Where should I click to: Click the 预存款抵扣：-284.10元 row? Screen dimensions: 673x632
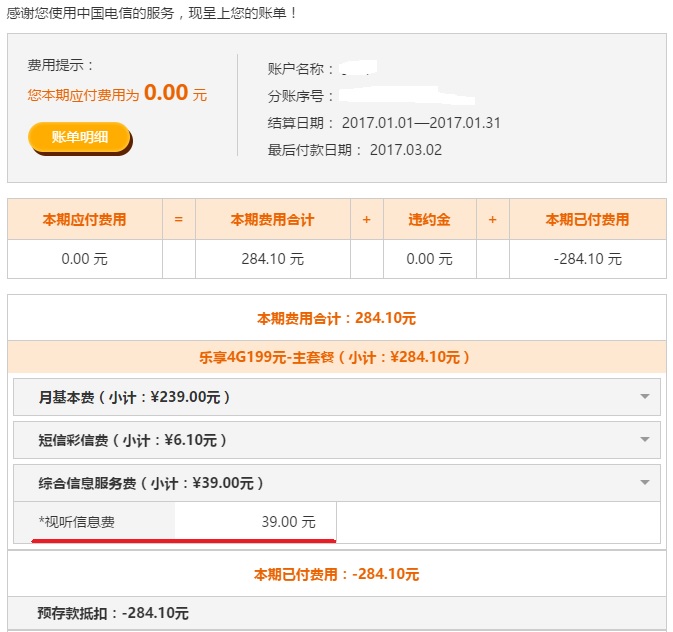[x=336, y=613]
